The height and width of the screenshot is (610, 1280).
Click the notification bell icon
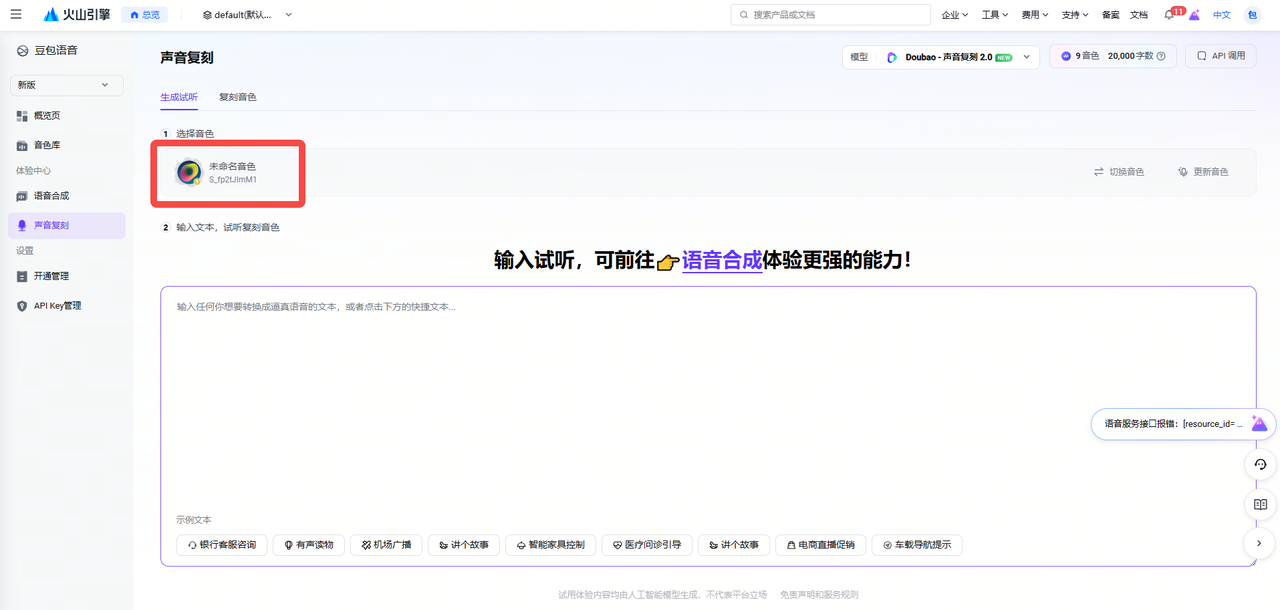click(x=1169, y=15)
